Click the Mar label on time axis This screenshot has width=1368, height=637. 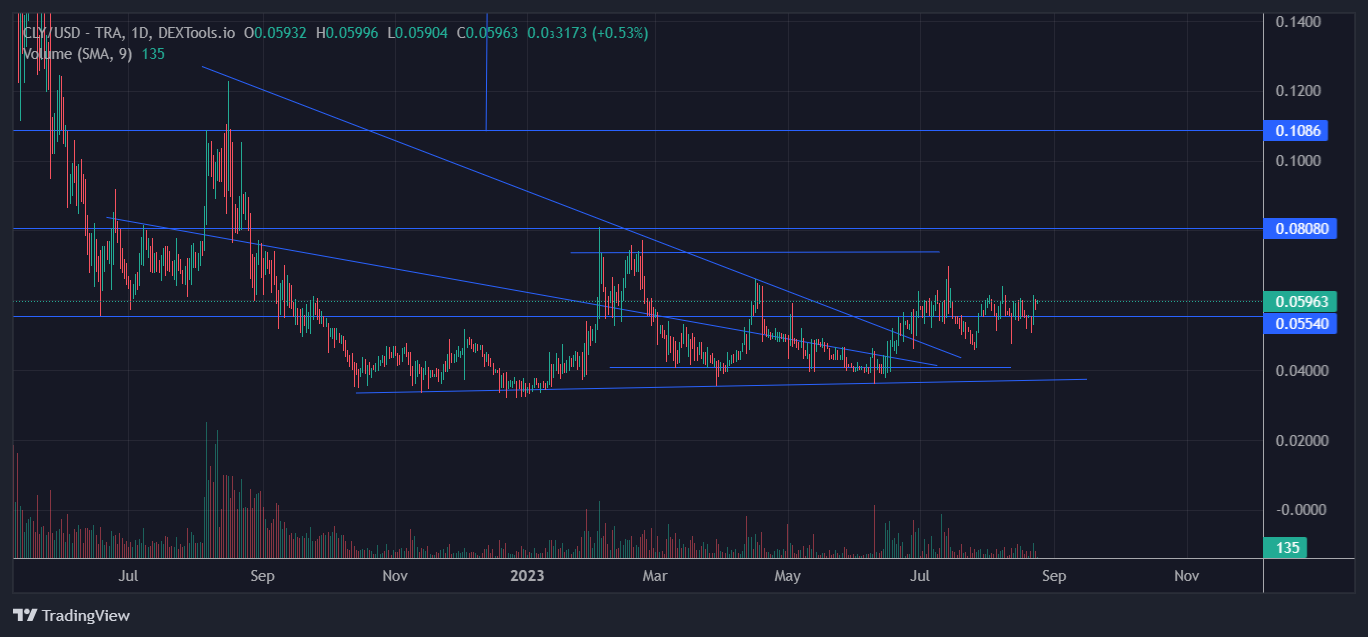[654, 576]
